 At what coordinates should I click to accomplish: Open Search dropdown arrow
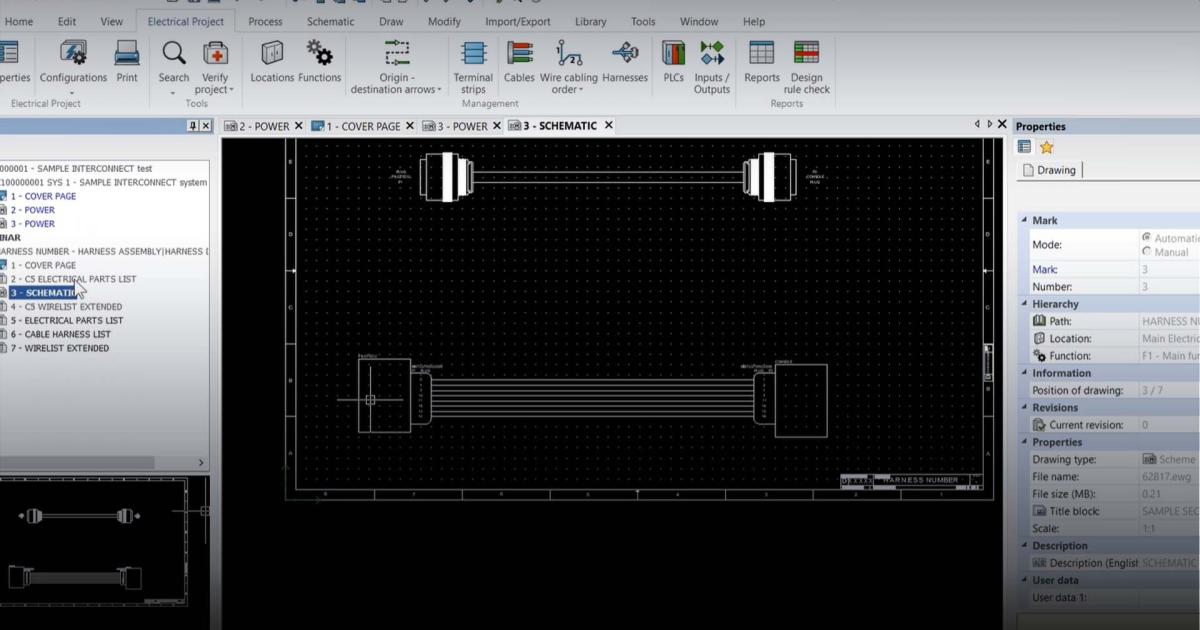click(x=173, y=92)
